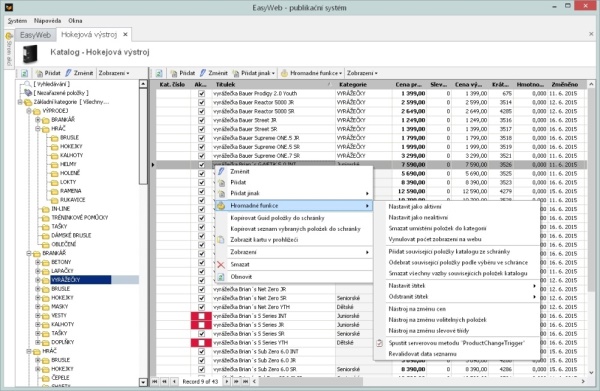Switch to the EasyWeb tab
The width and height of the screenshot is (600, 391).
pos(35,35)
